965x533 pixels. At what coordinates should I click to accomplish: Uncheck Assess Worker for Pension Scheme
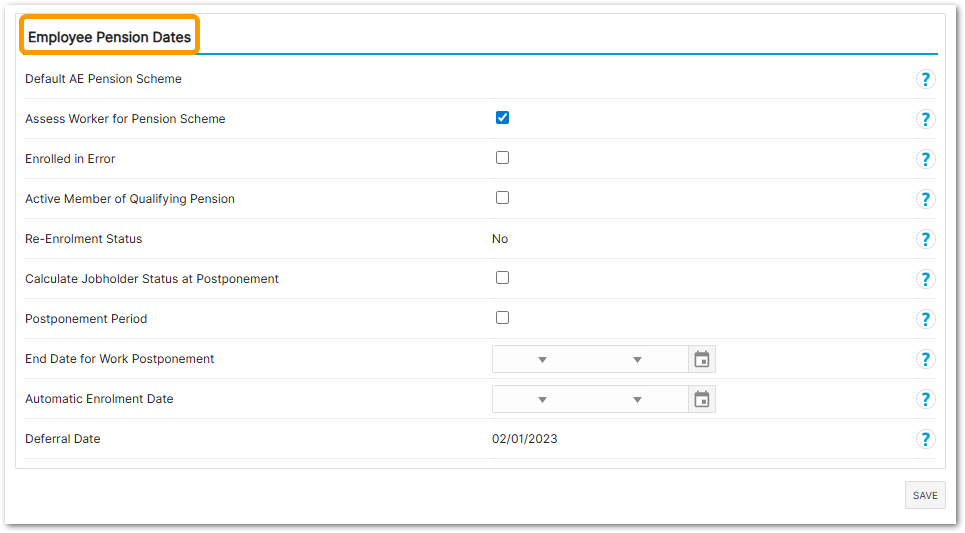[x=502, y=118]
